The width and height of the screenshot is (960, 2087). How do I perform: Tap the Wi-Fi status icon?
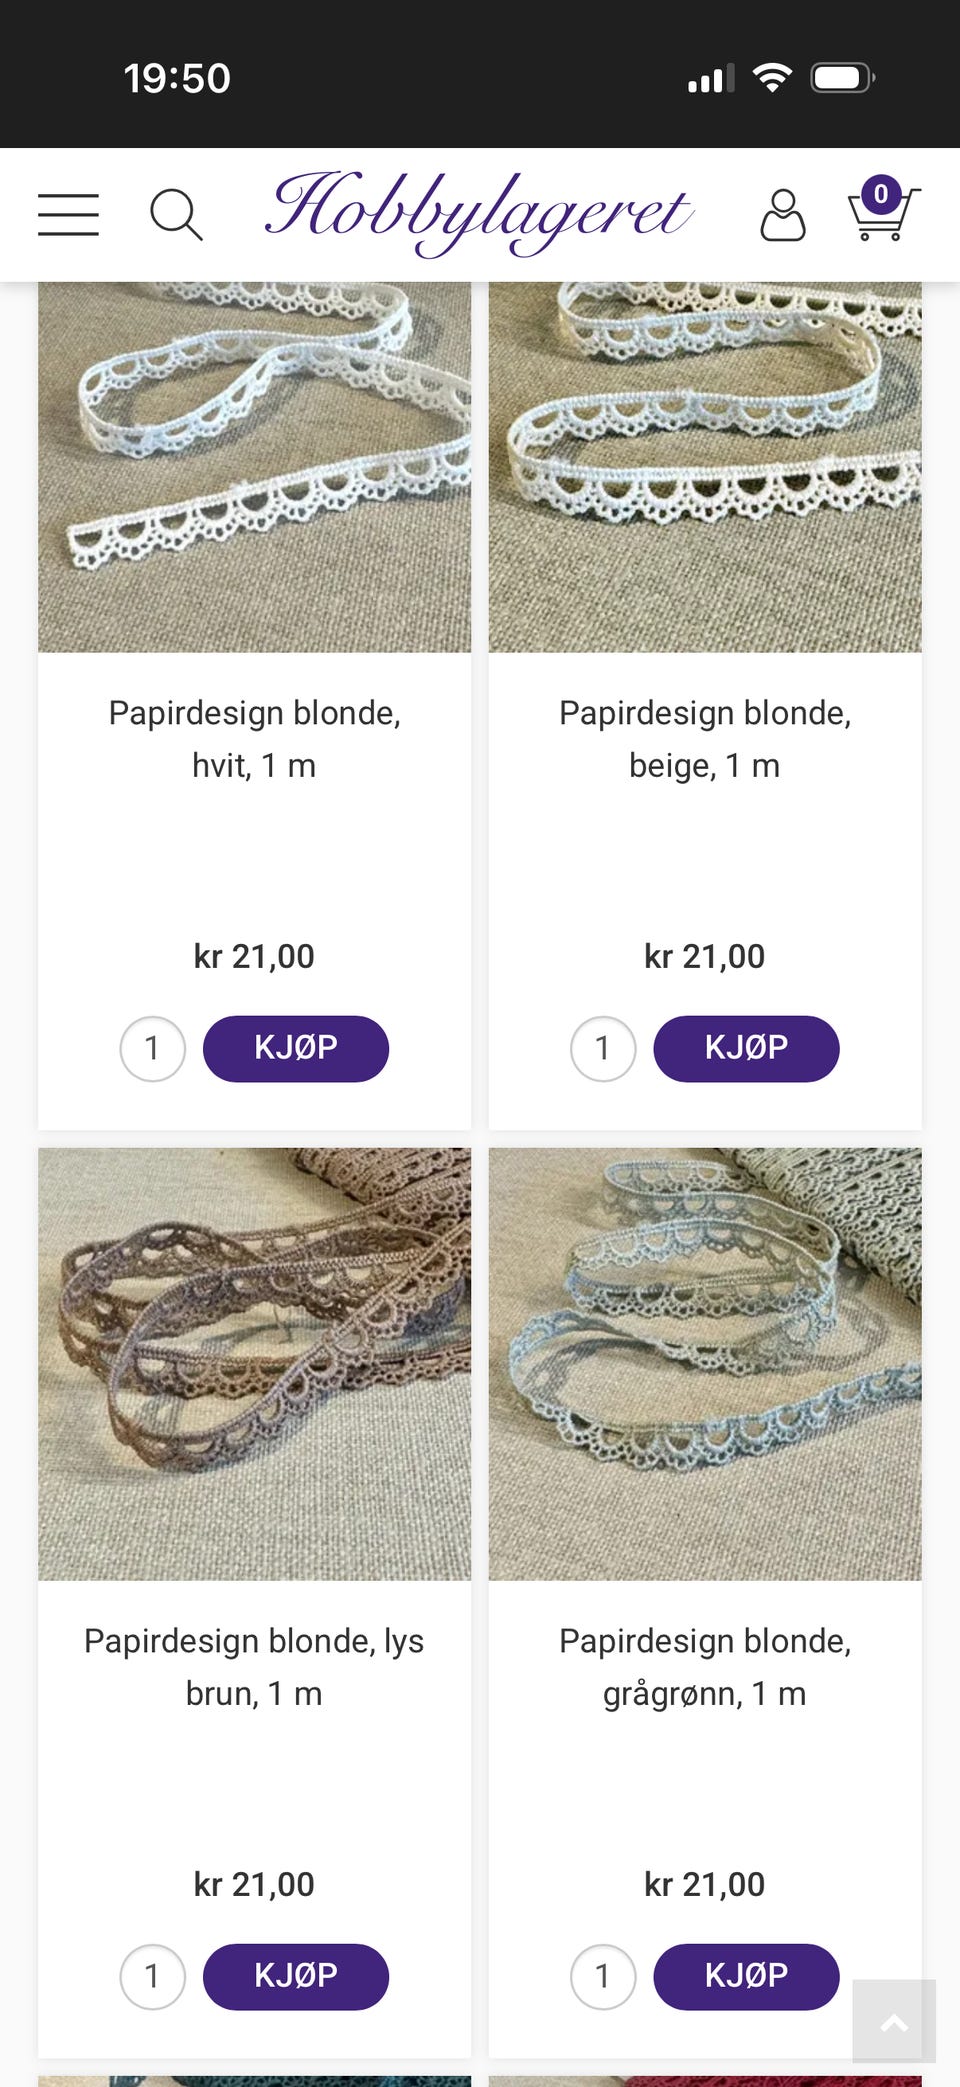(x=771, y=78)
